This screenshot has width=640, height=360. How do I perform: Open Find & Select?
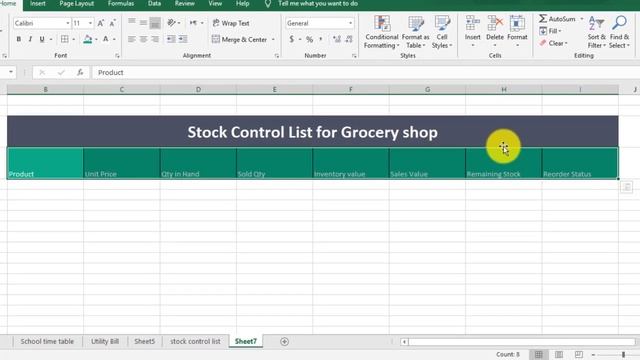(x=619, y=32)
